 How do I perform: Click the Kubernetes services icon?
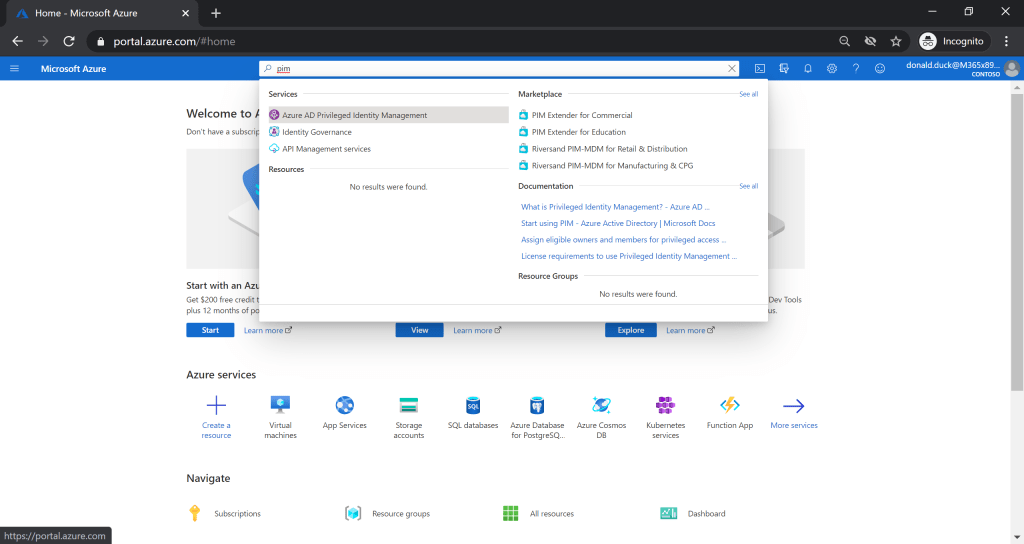click(665, 406)
